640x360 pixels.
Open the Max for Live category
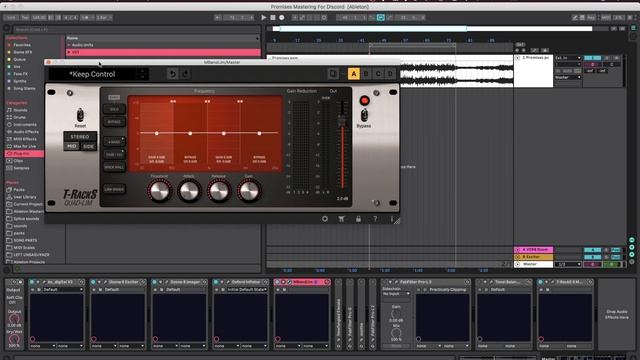click(x=24, y=147)
